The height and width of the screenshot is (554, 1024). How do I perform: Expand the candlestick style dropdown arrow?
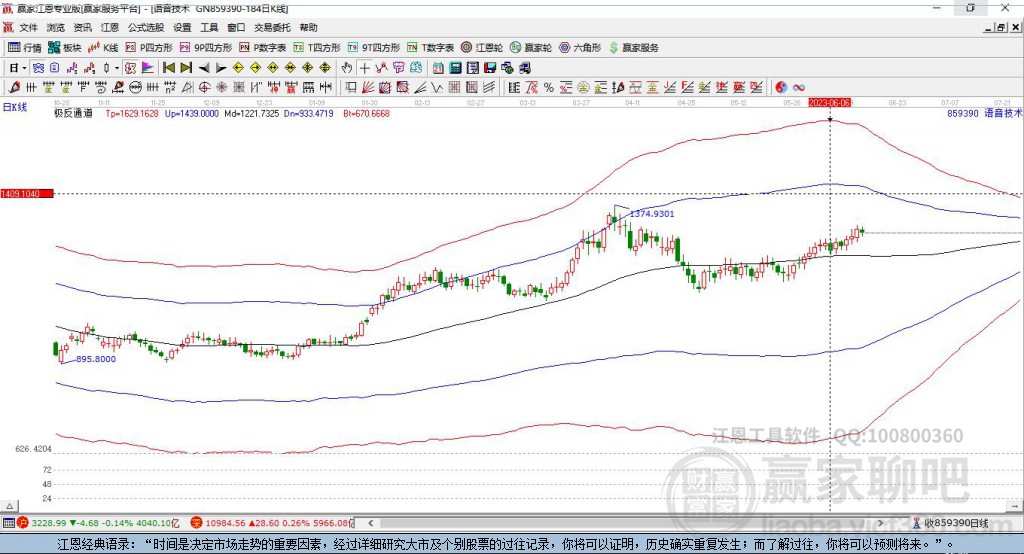(117, 68)
